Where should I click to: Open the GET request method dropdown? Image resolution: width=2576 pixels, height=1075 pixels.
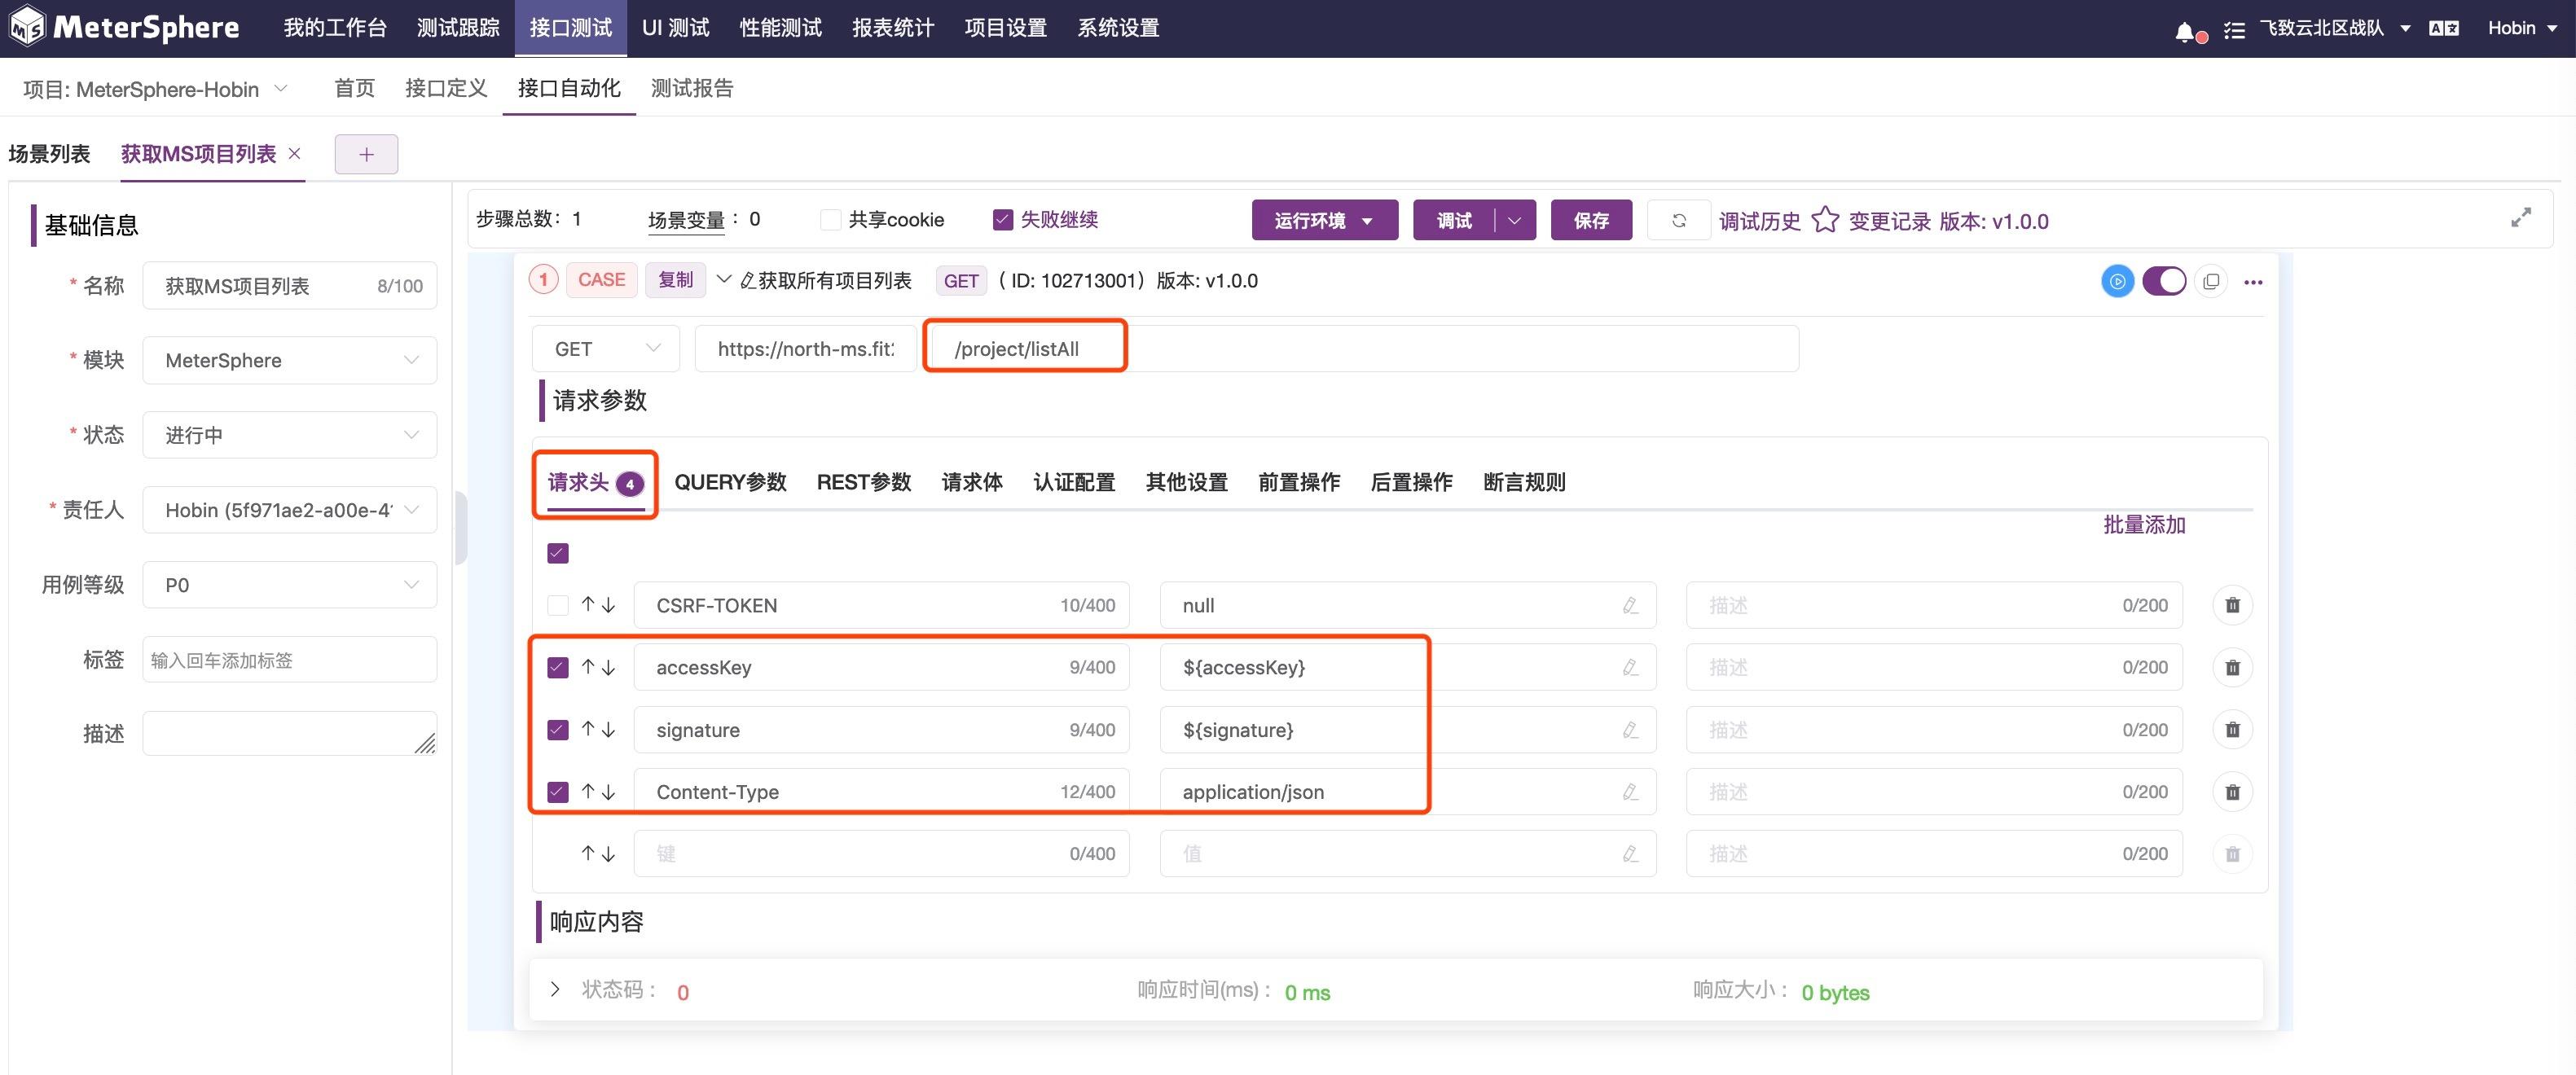pyautogui.click(x=605, y=348)
